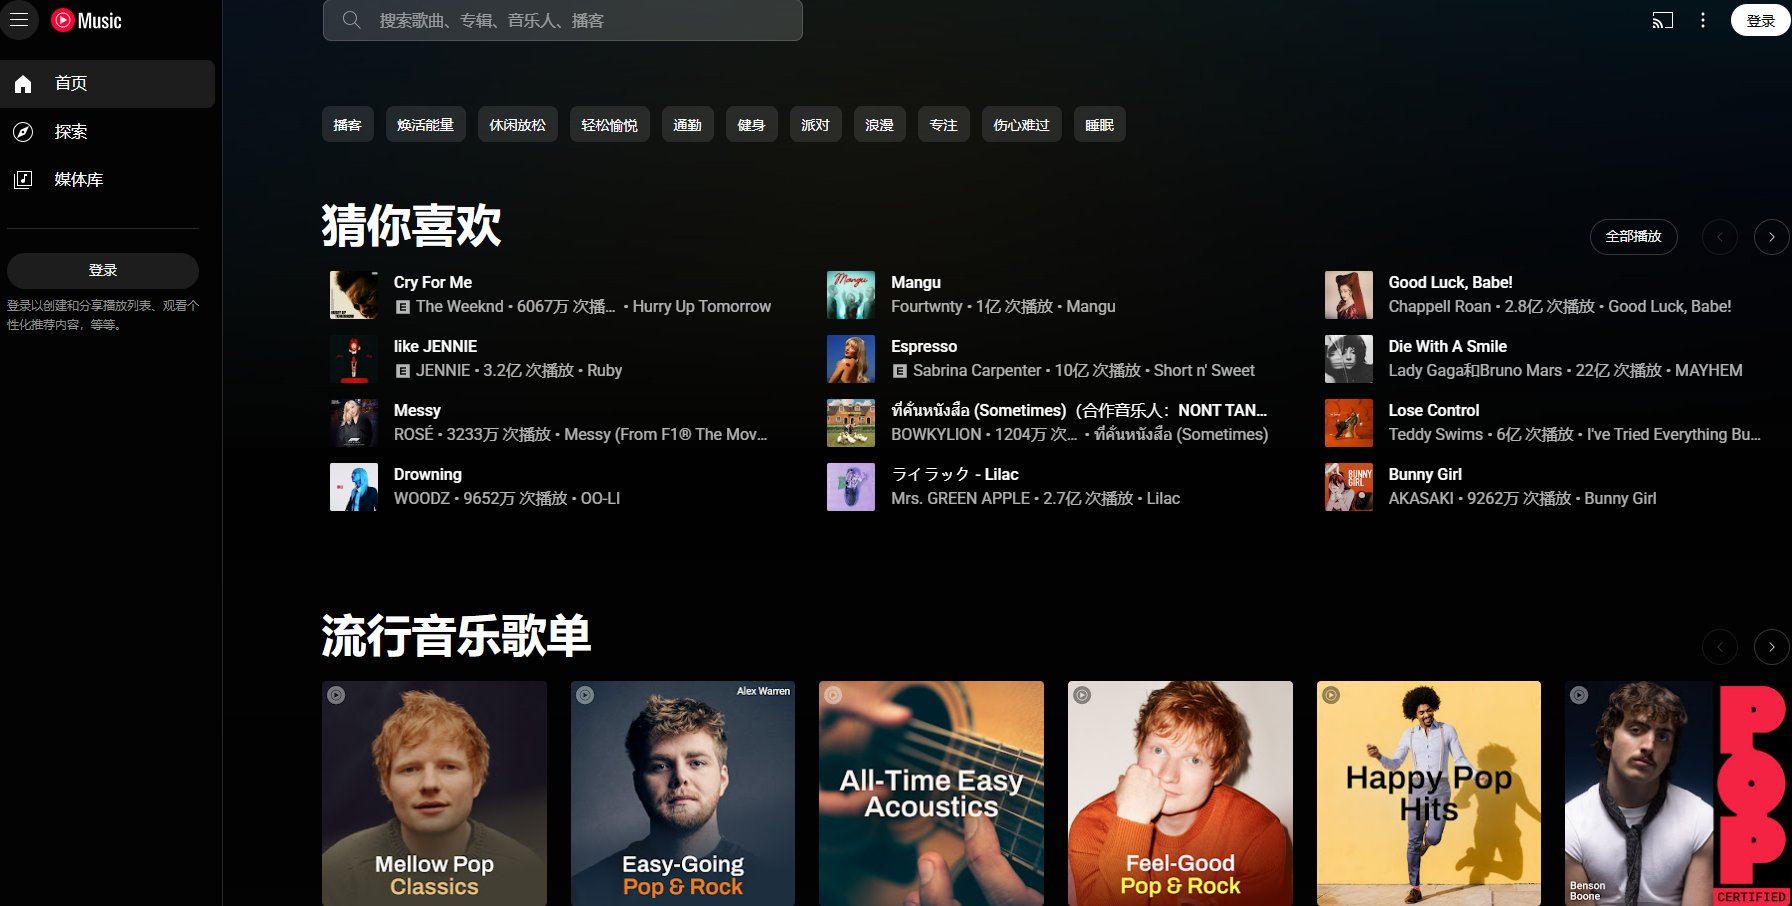Select the 专注 category chip
The height and width of the screenshot is (906, 1792).
944,125
